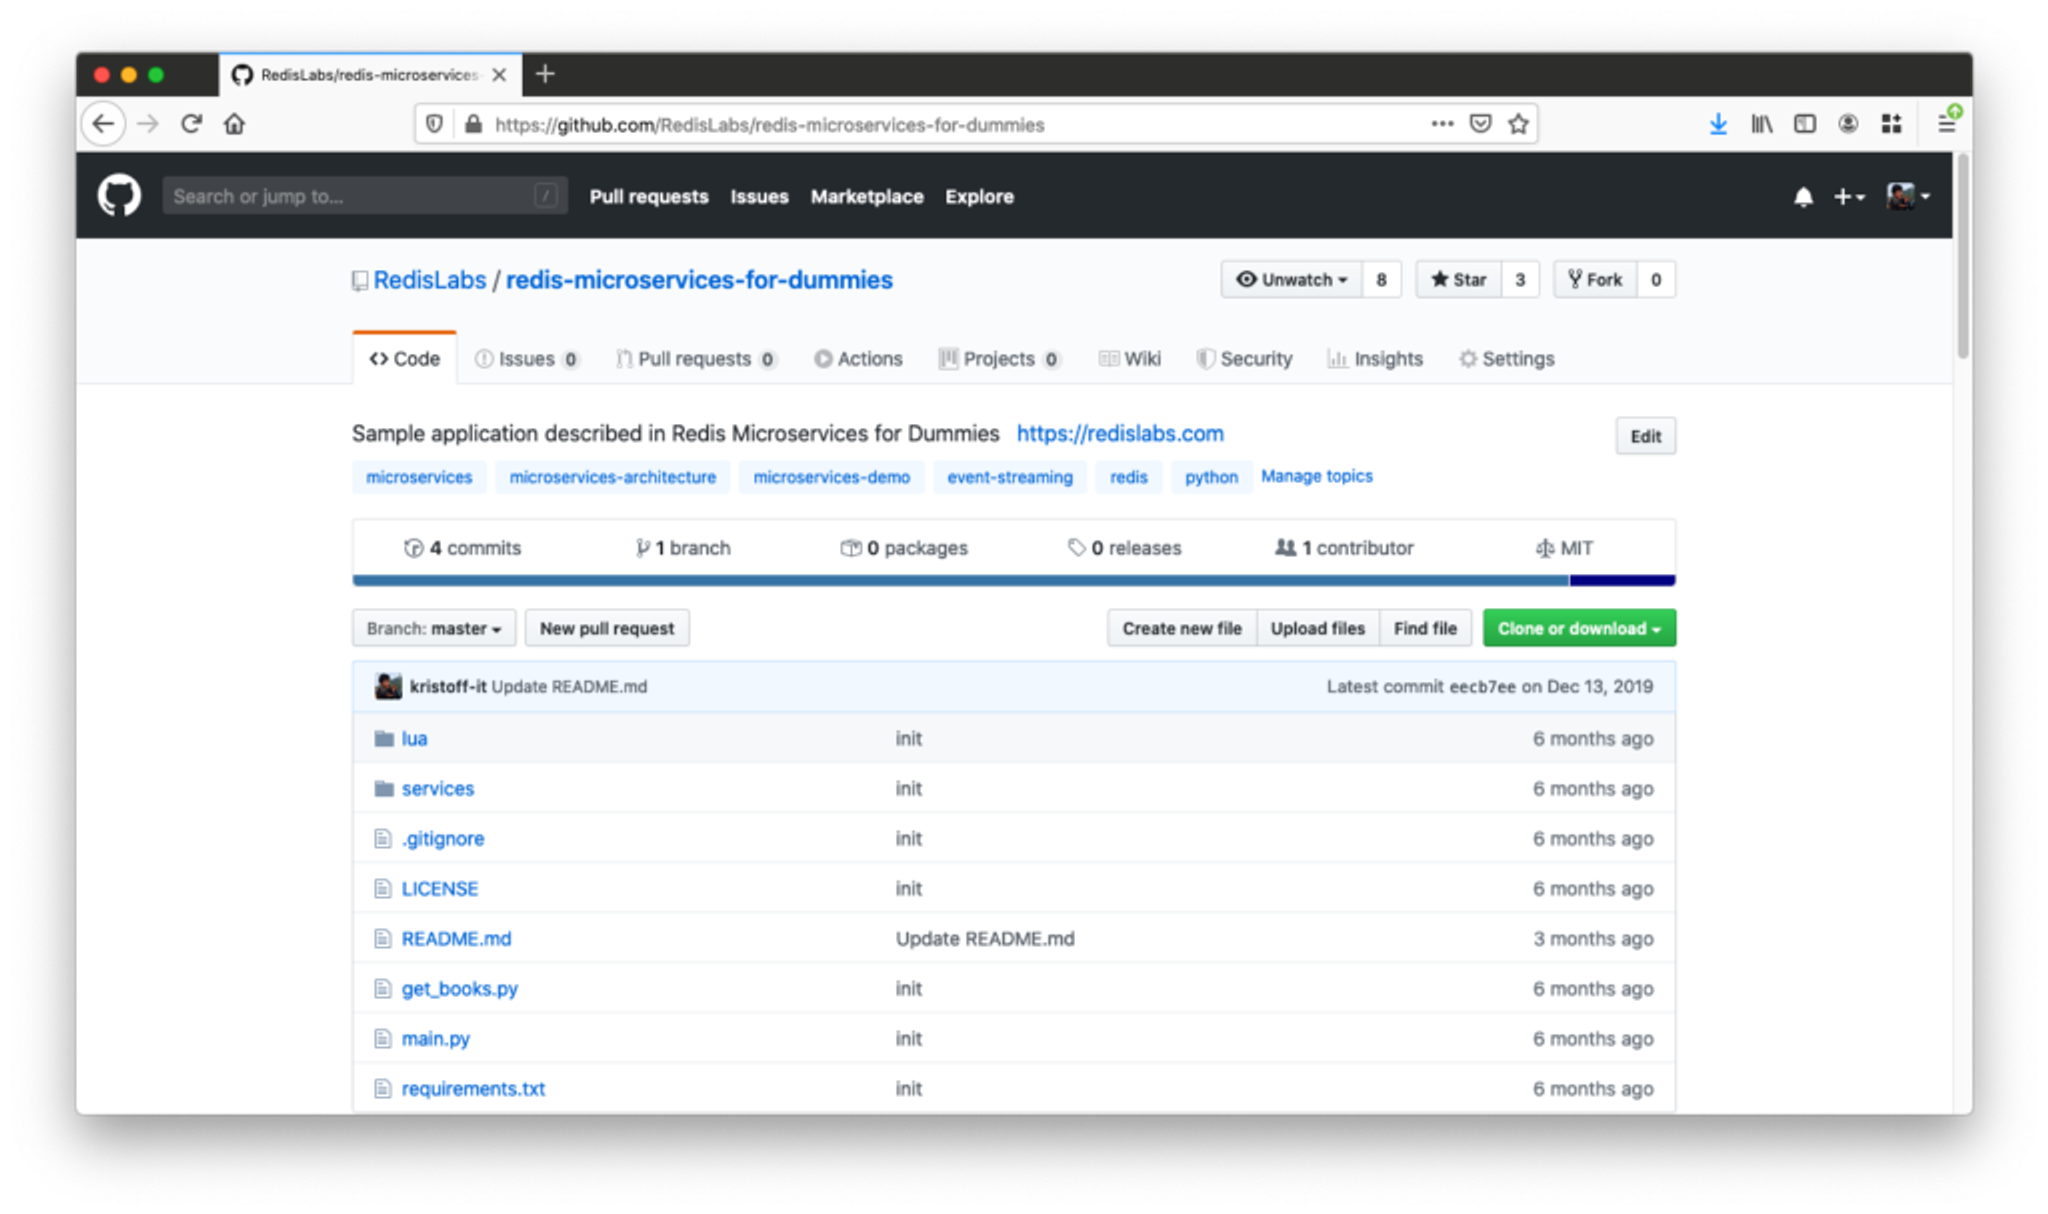This screenshot has width=2048, height=1214.
Task: Click the language breakdown color bar
Action: click(1012, 580)
